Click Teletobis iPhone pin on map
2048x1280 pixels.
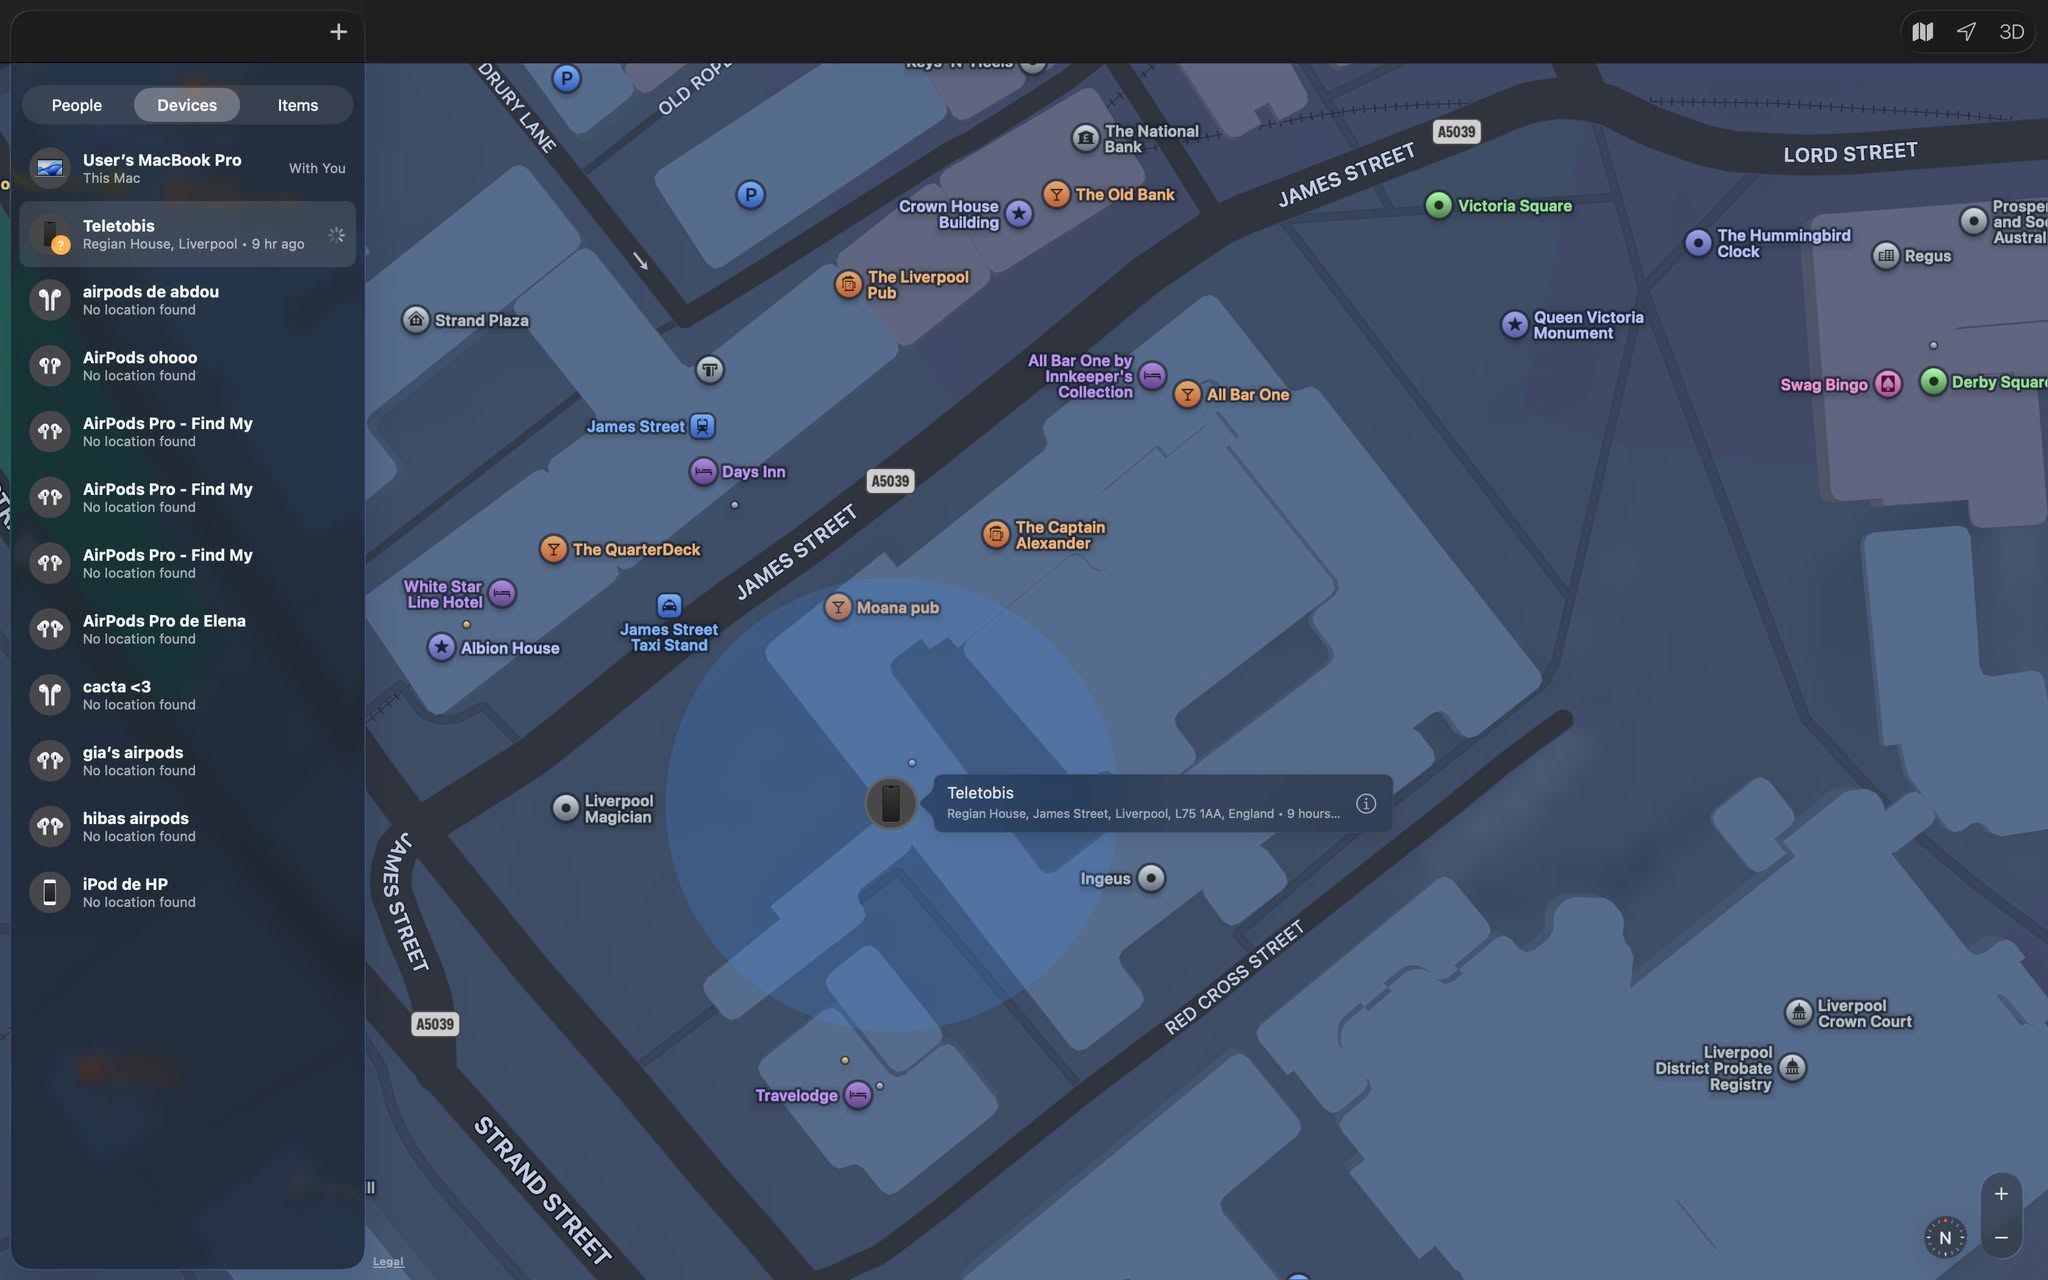pos(890,803)
